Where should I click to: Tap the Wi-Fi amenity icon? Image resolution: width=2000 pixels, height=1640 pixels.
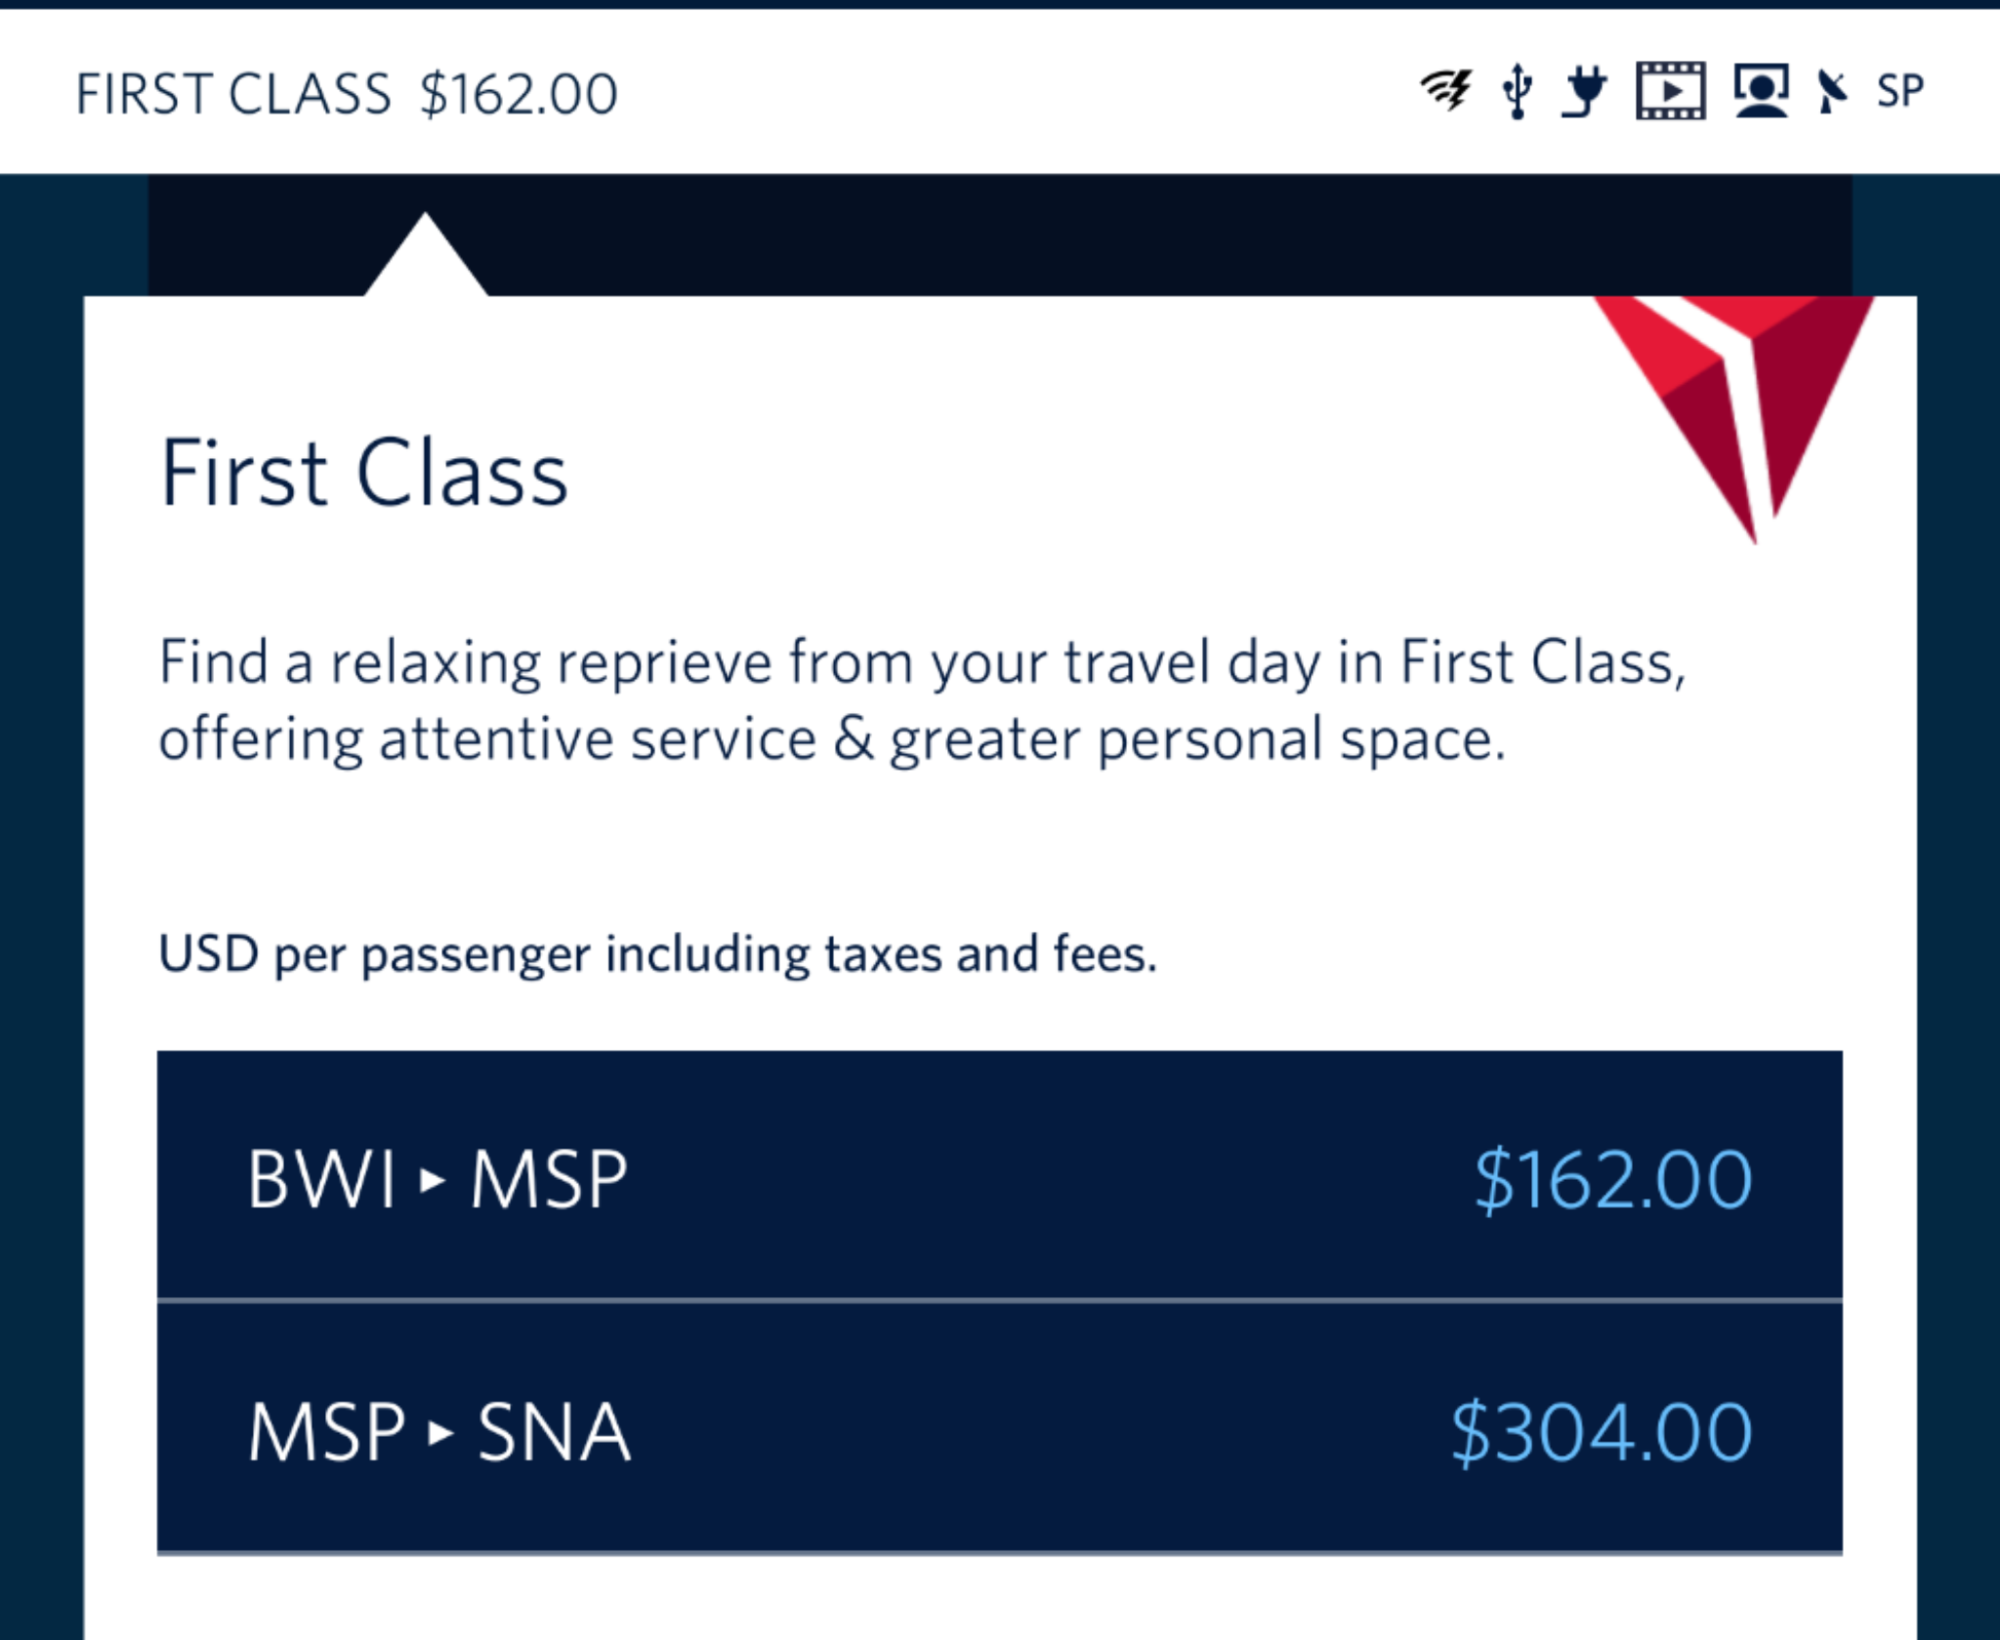[1446, 90]
